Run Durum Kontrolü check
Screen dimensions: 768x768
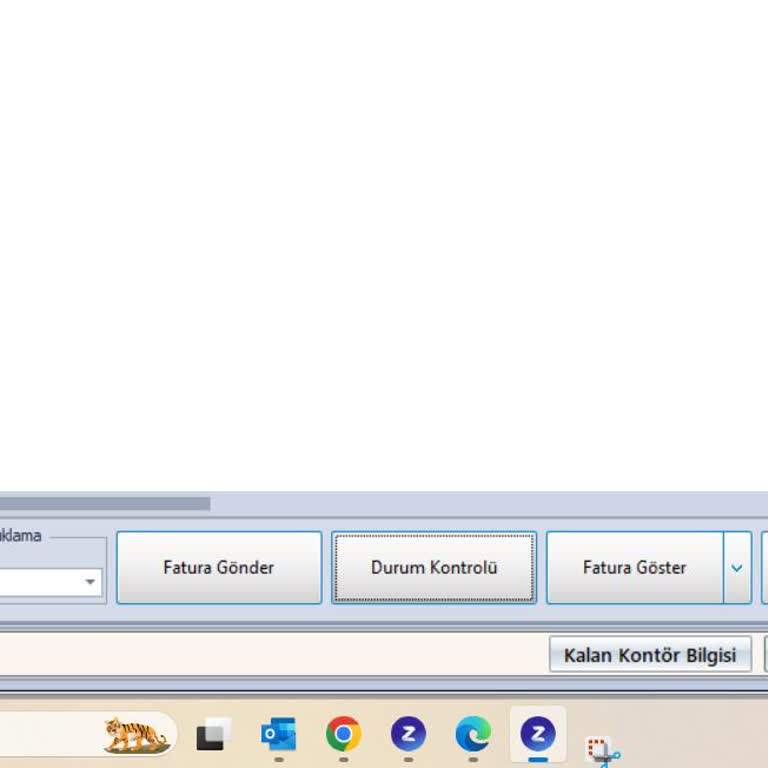coord(434,567)
